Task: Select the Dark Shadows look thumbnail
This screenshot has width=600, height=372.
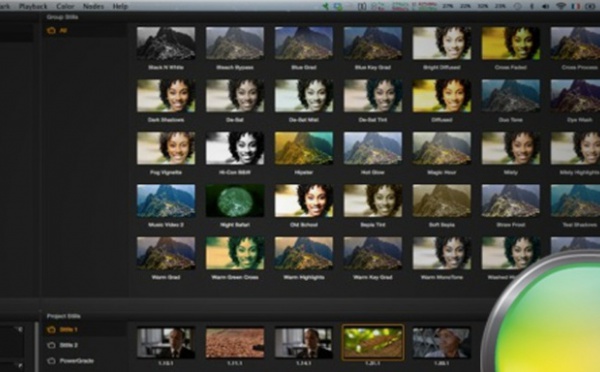Action: (x=166, y=96)
